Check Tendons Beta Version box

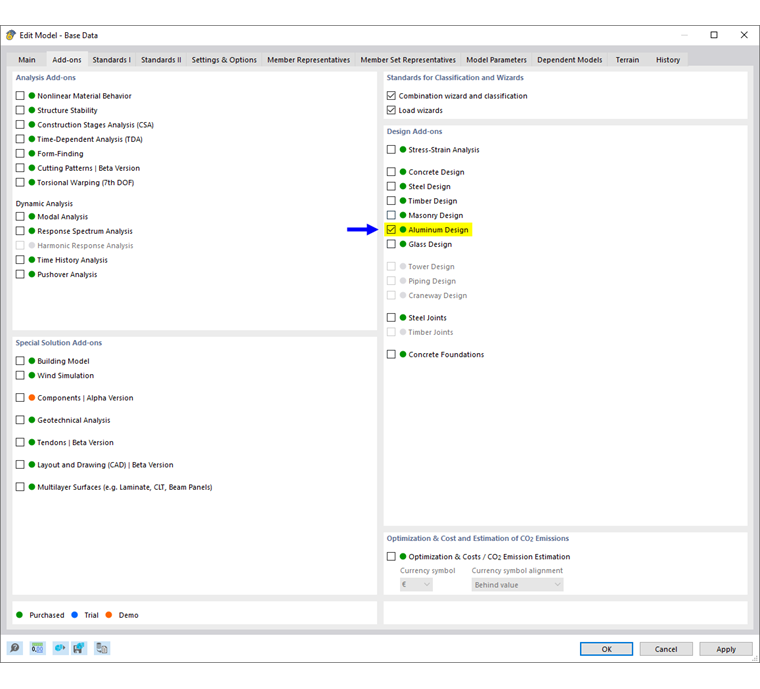click(20, 442)
